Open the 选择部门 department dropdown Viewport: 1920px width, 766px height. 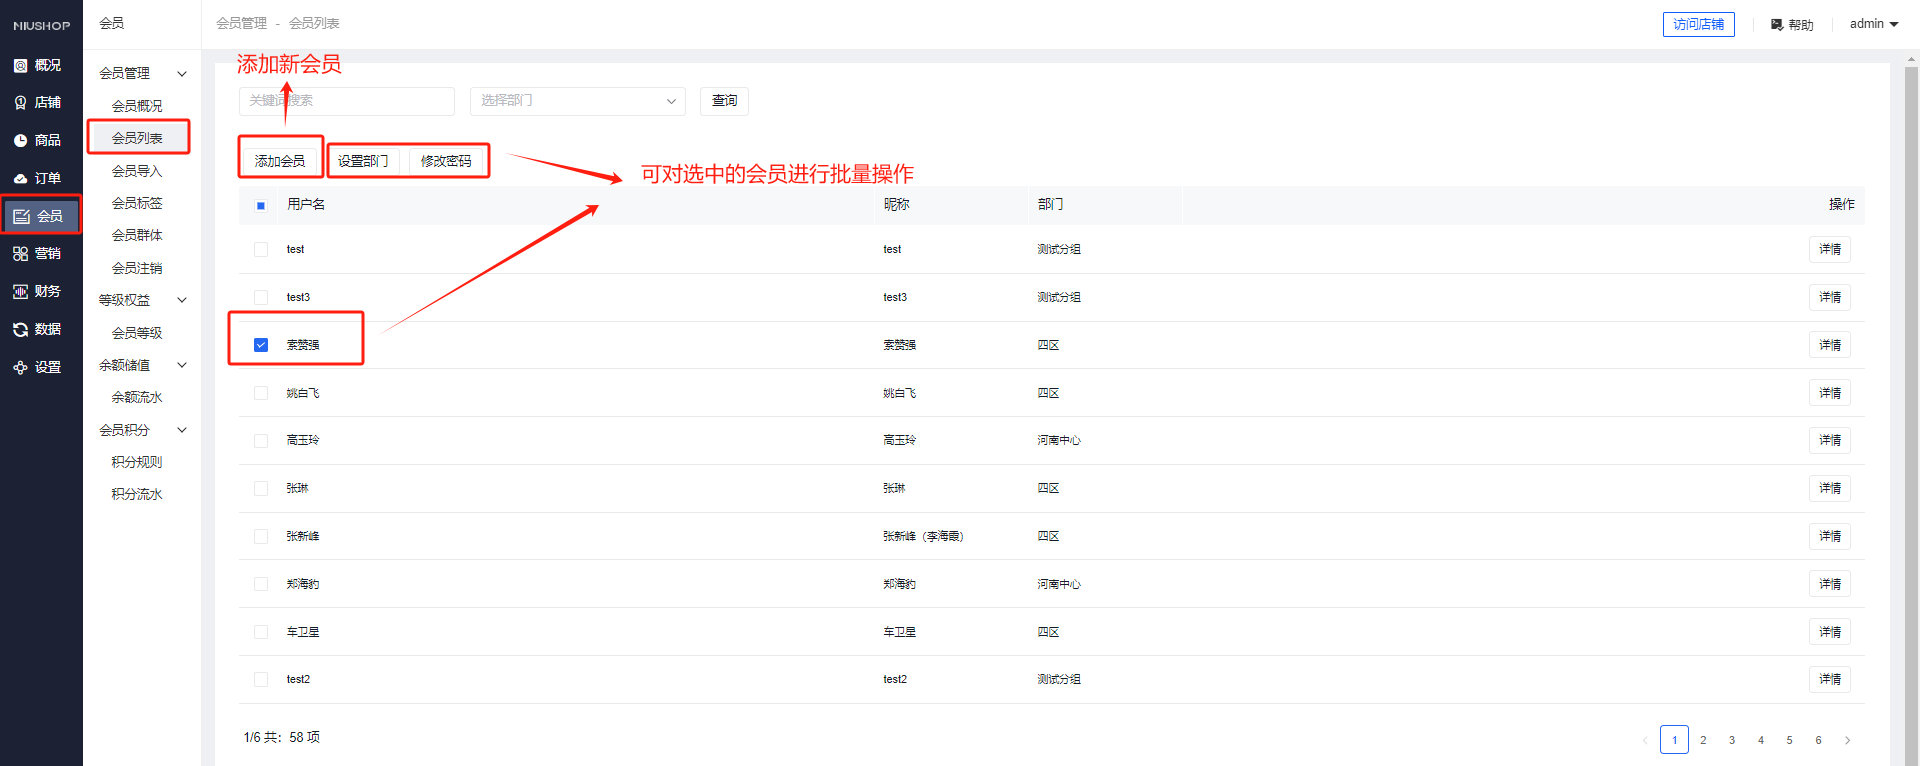(577, 101)
